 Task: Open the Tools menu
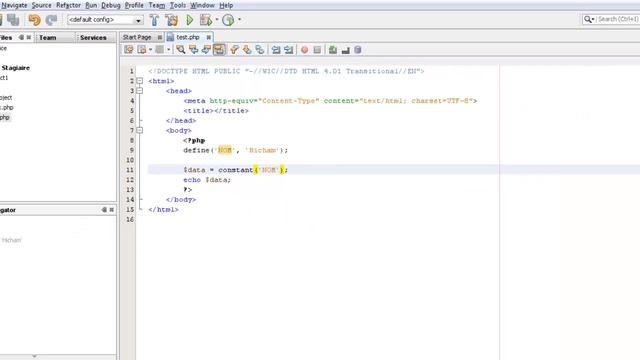click(x=178, y=5)
